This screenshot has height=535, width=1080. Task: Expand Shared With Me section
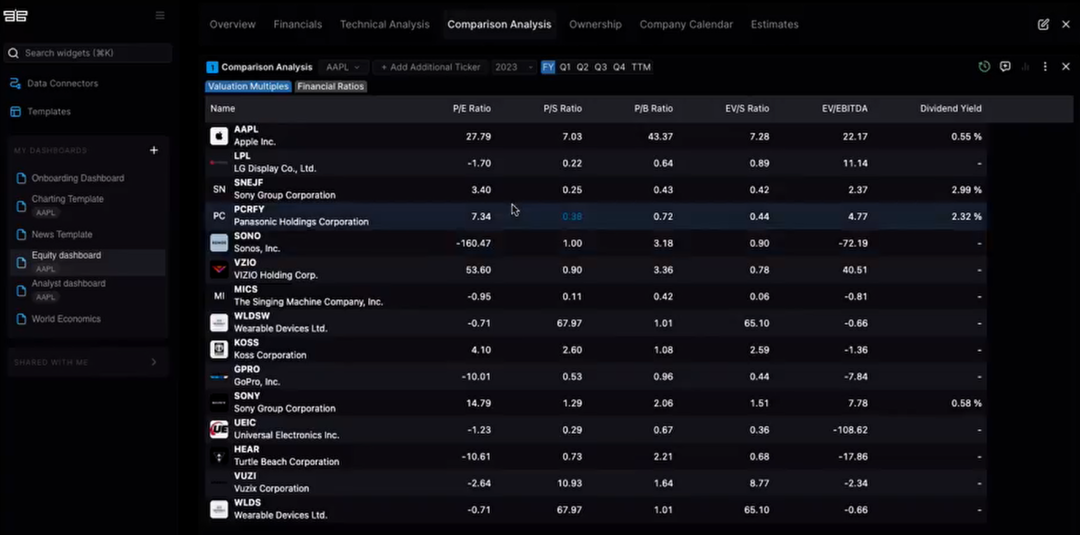(154, 362)
